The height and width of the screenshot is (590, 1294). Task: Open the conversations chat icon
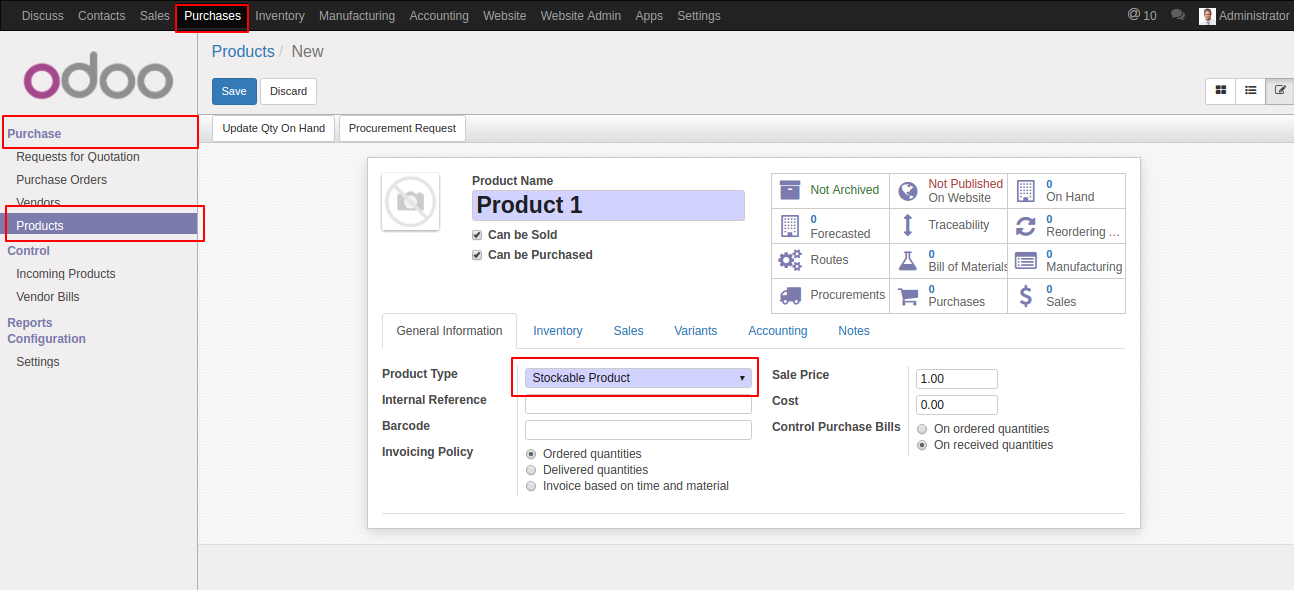click(x=1178, y=16)
